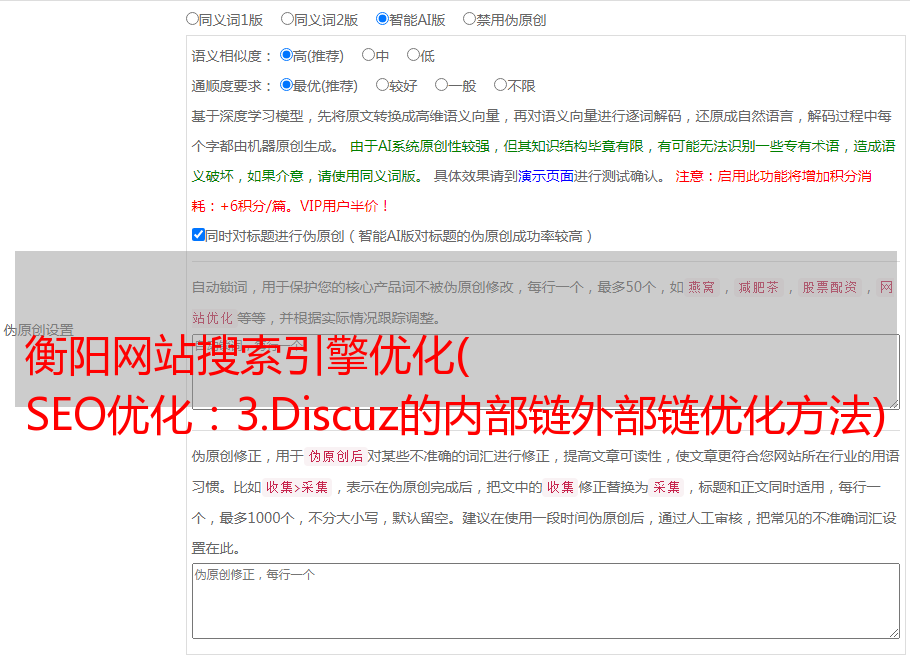This screenshot has width=911, height=658.
Task: Set 语义相似度 to 高(推荐)
Action: [286, 55]
